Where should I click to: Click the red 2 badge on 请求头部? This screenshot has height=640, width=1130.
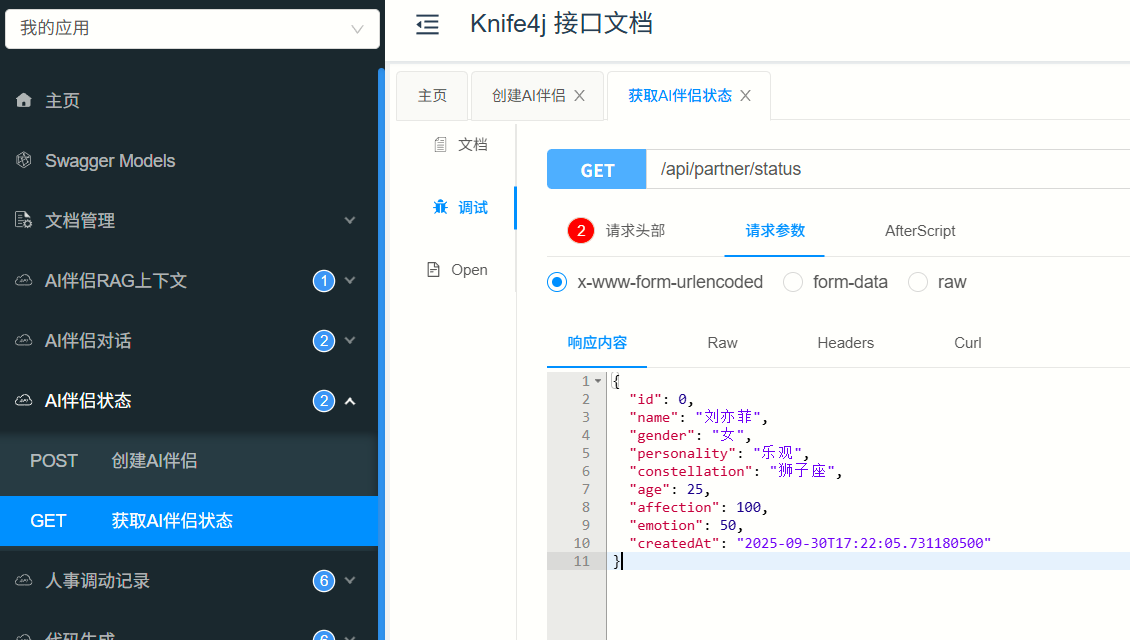coord(581,231)
